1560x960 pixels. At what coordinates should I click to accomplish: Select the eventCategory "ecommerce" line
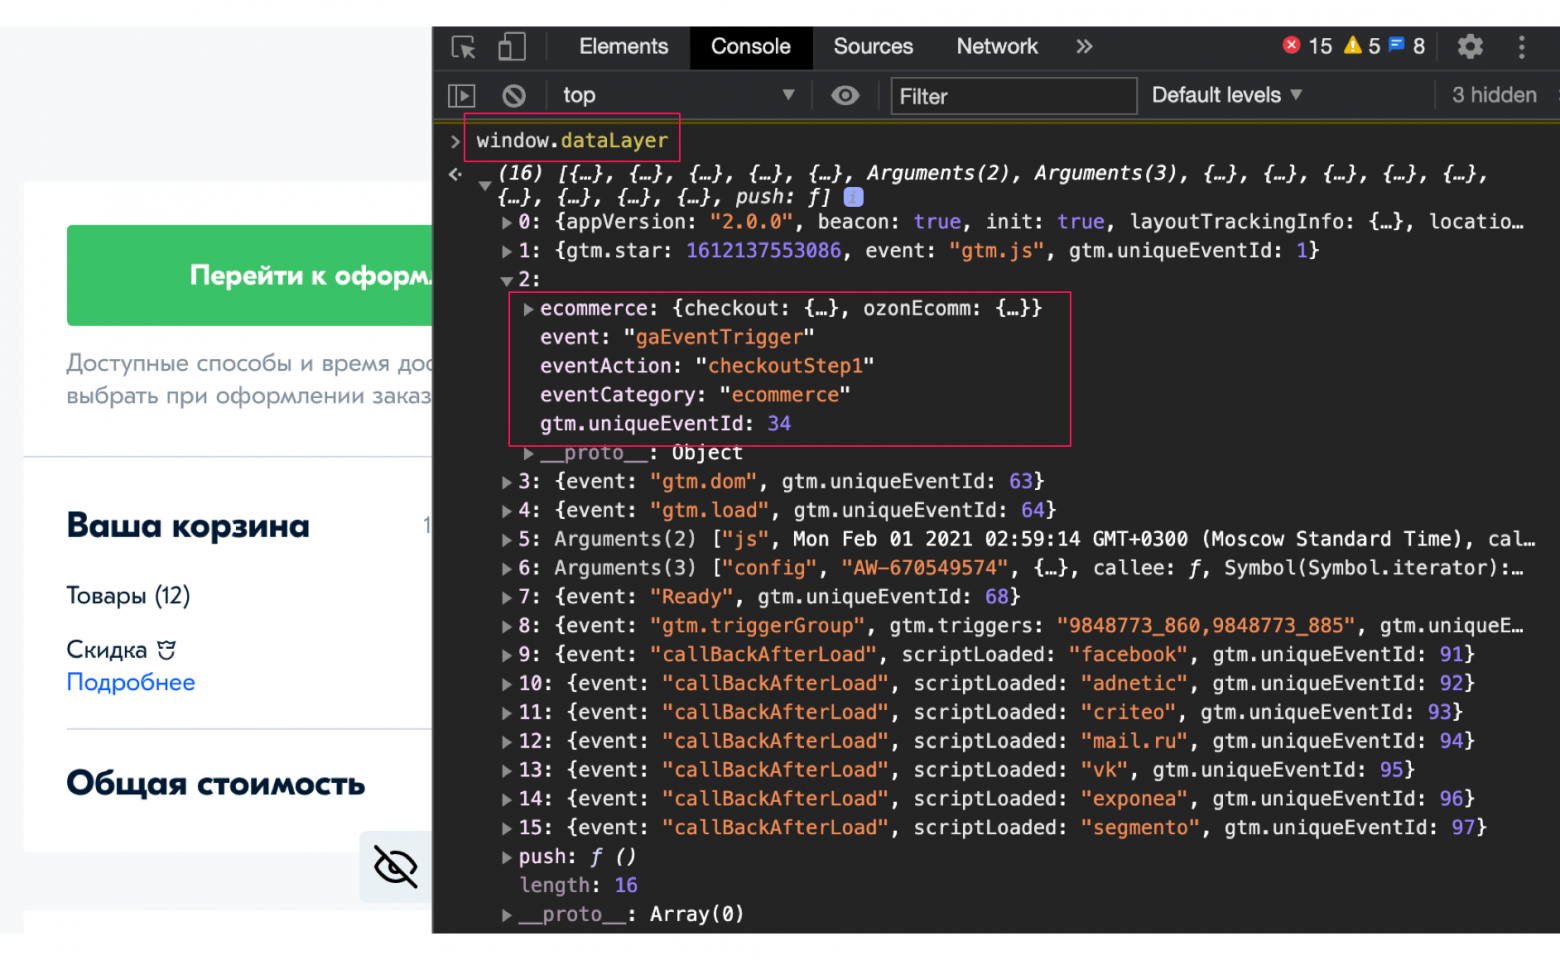pos(695,395)
